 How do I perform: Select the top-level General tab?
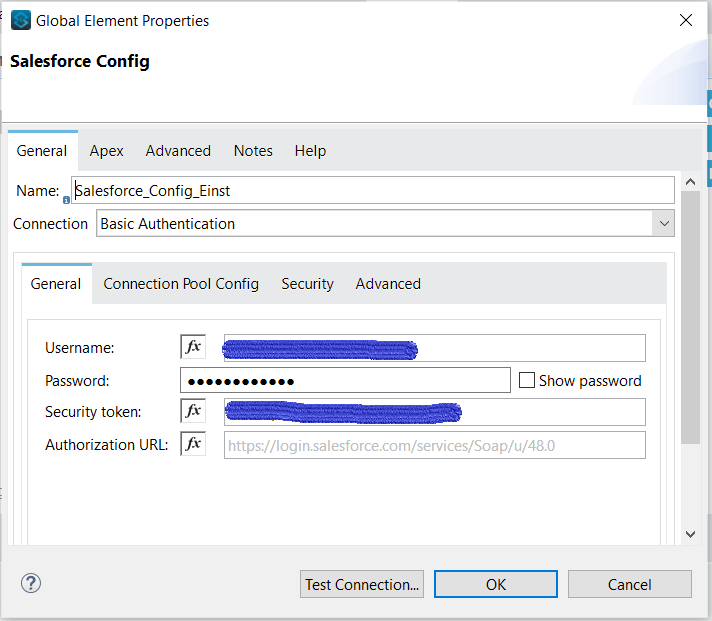point(42,151)
